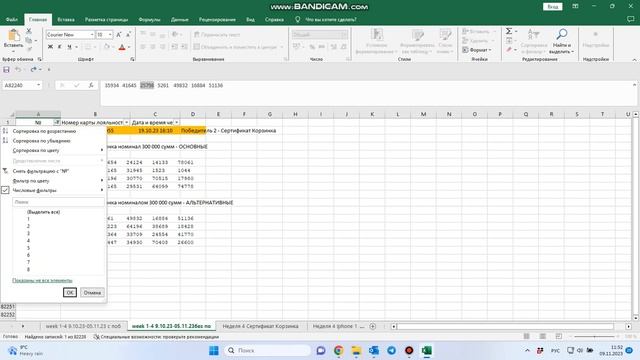Click the formula bar content
Viewport: 640px width, 360px height.
(x=367, y=93)
